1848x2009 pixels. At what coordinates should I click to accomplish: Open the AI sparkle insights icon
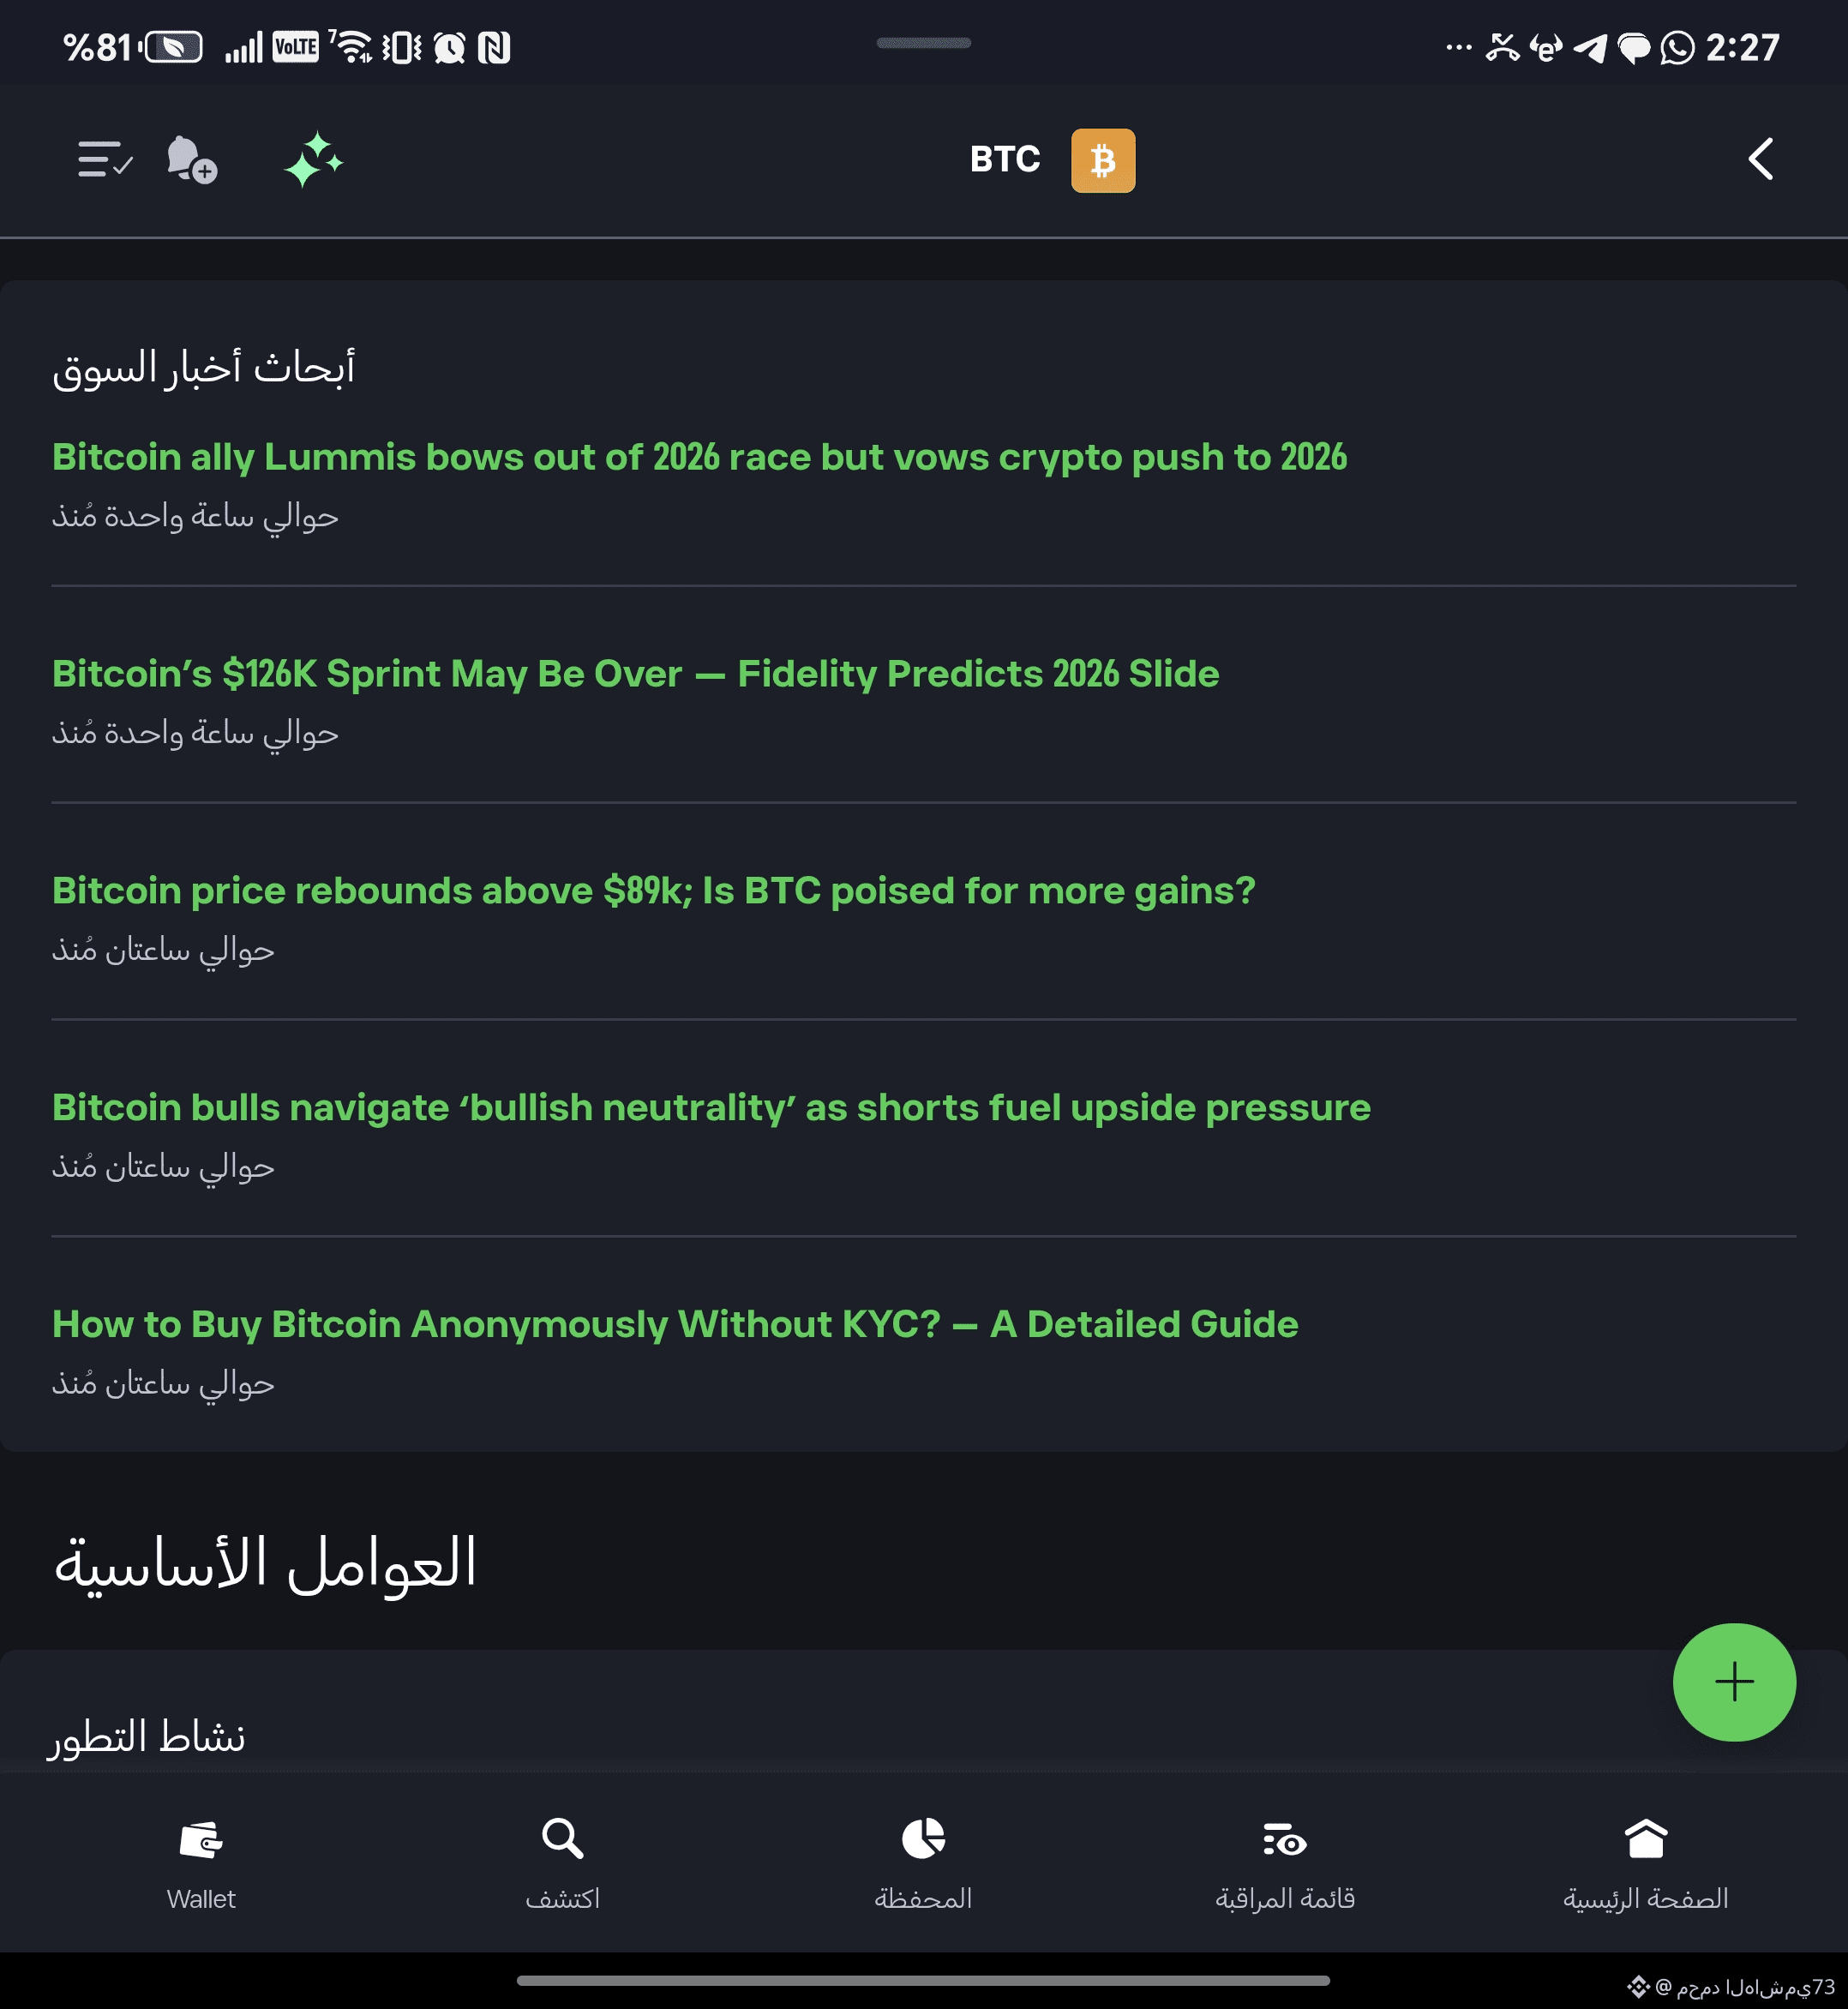(x=313, y=160)
